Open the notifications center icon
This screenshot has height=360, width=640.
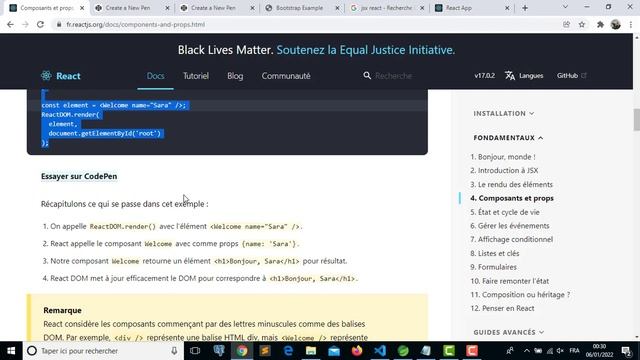point(627,351)
